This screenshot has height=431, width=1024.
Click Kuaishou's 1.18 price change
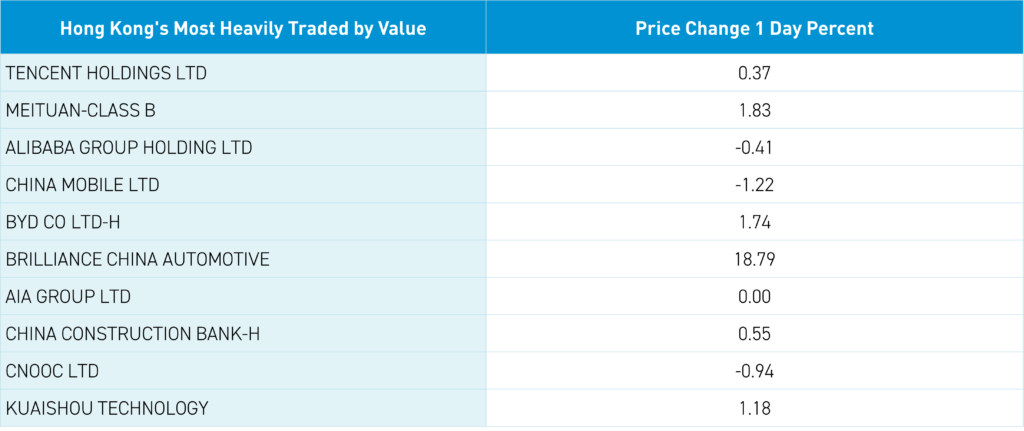754,408
